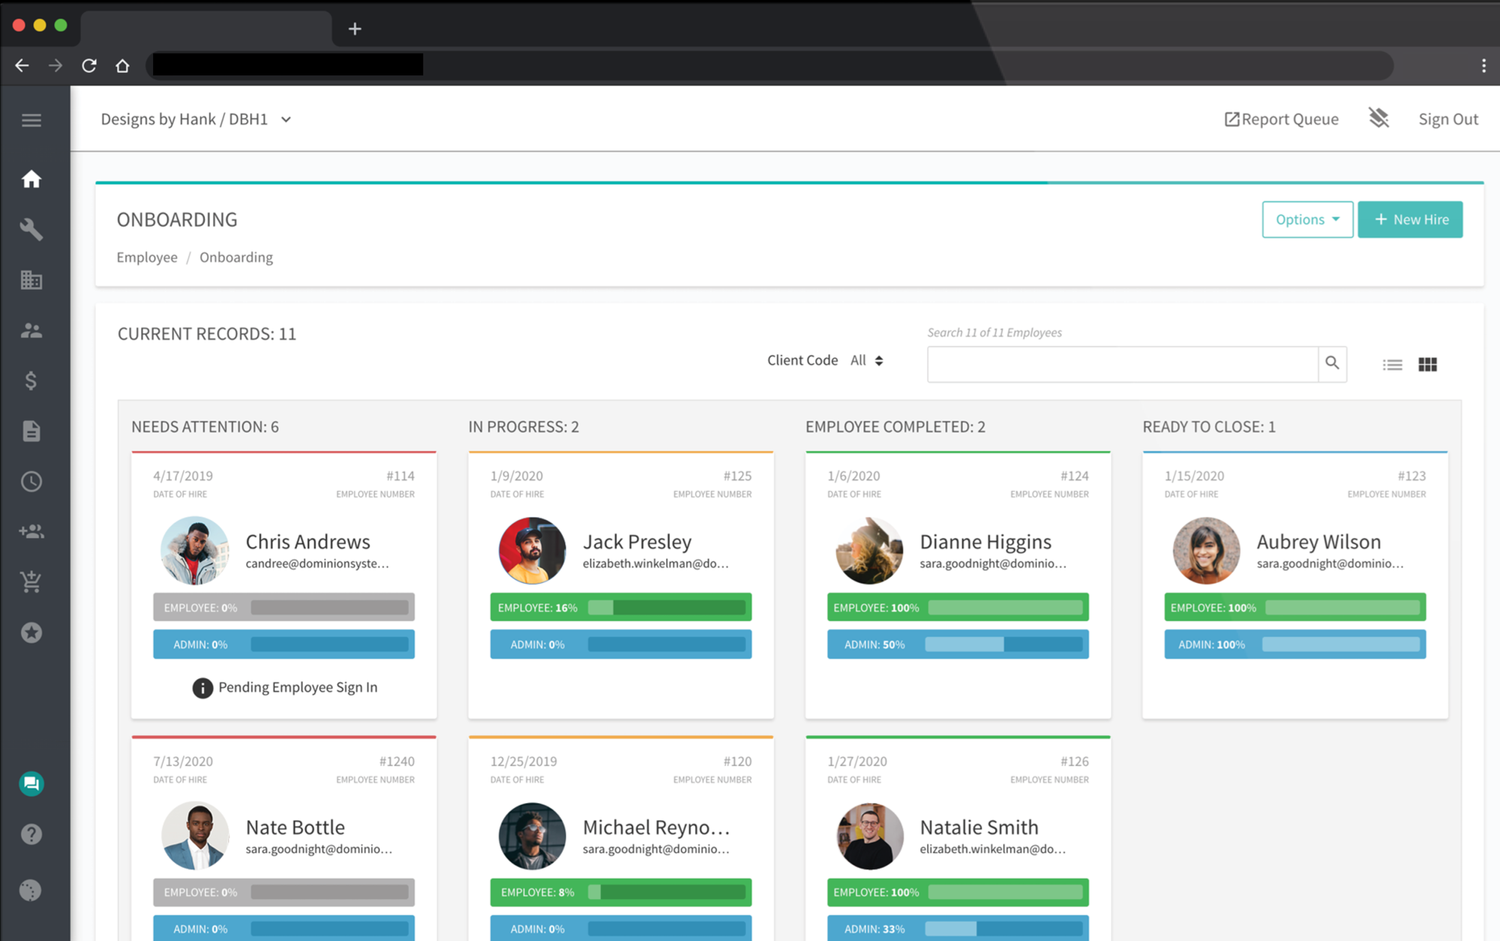Select the Michael Reyno… name
The width and height of the screenshot is (1500, 941).
point(656,827)
